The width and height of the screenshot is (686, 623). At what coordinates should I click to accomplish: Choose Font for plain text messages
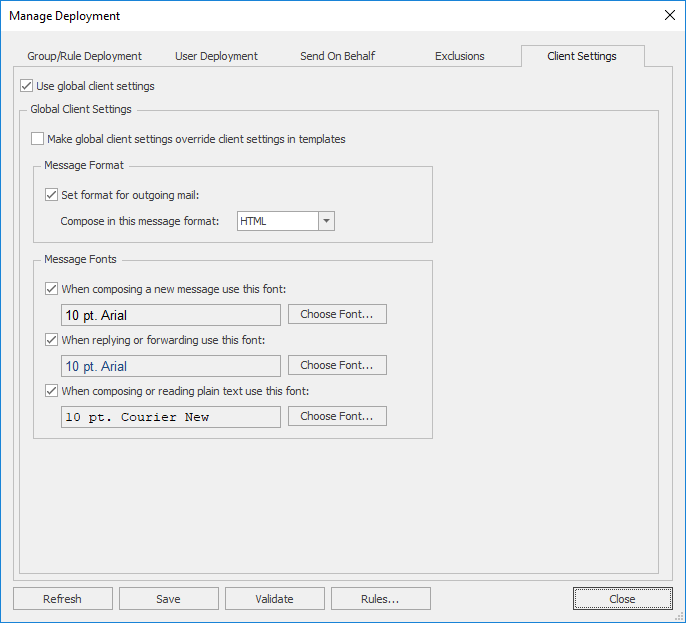point(337,416)
